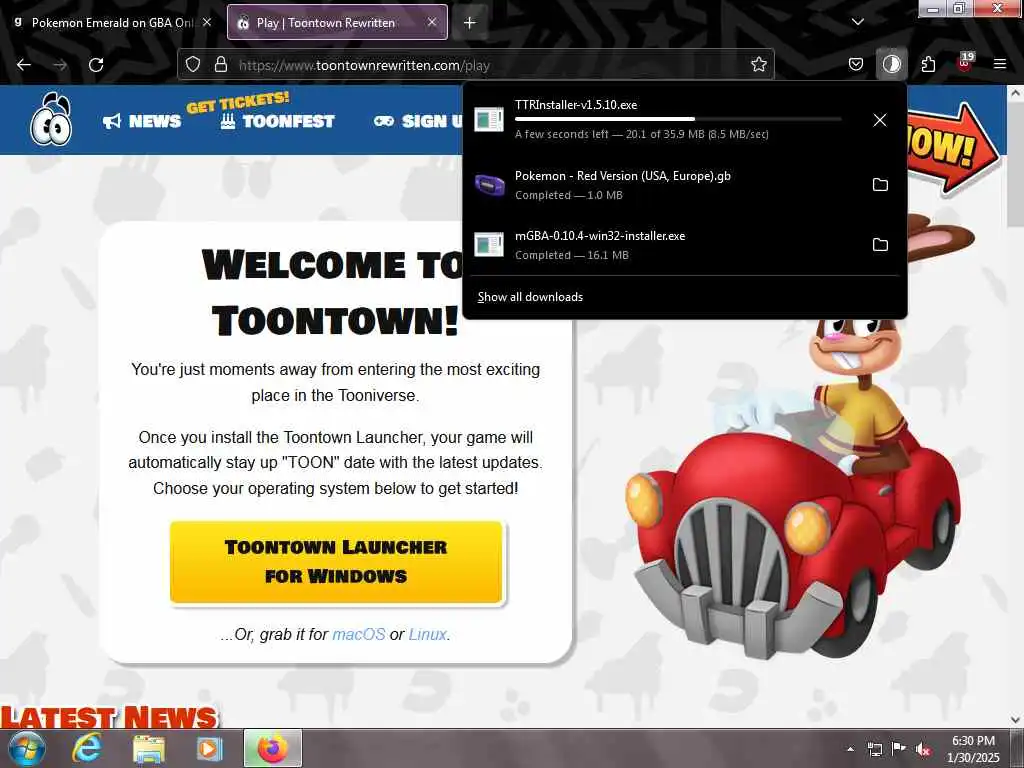Screen dimensions: 1024x768
Task: Click the mGBA-0.10.4-win32-installer.exe entry
Action: (684, 245)
